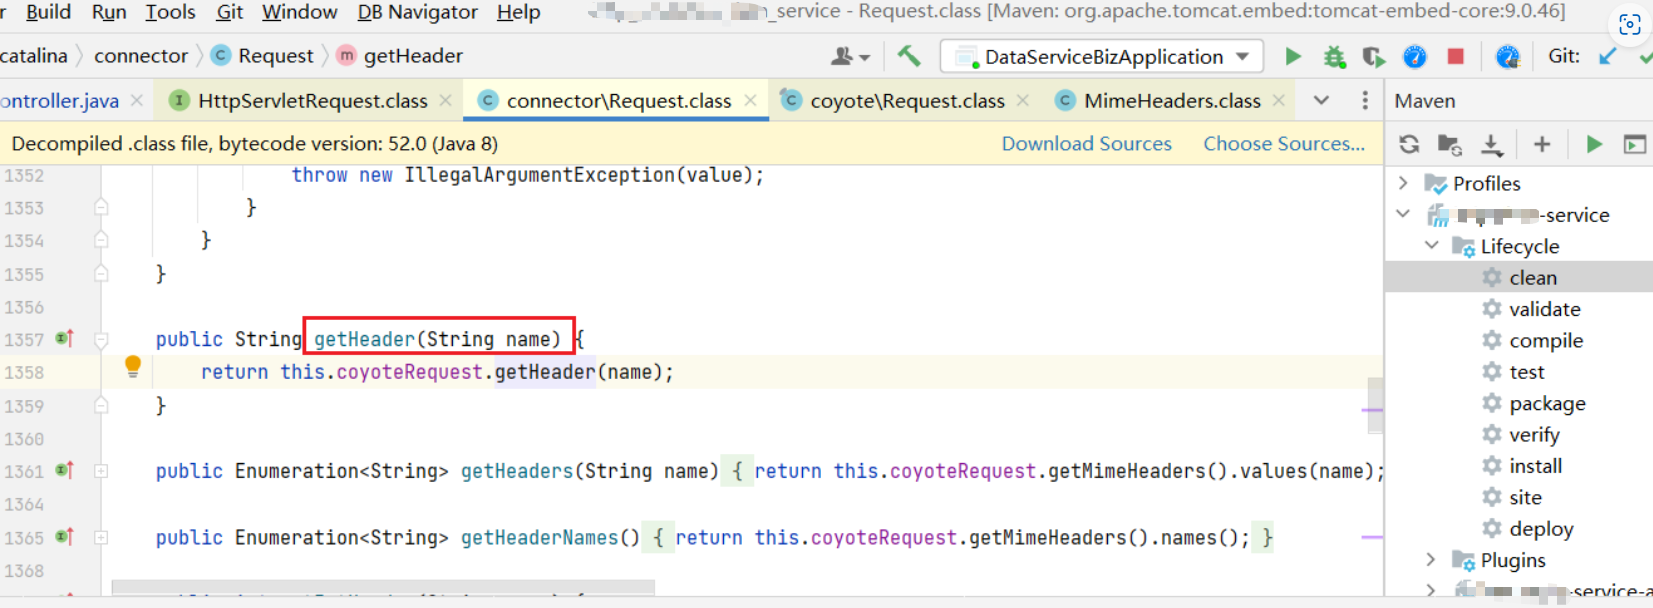Click the getHeader method breadcrumb
The height and width of the screenshot is (608, 1653).
coord(400,56)
